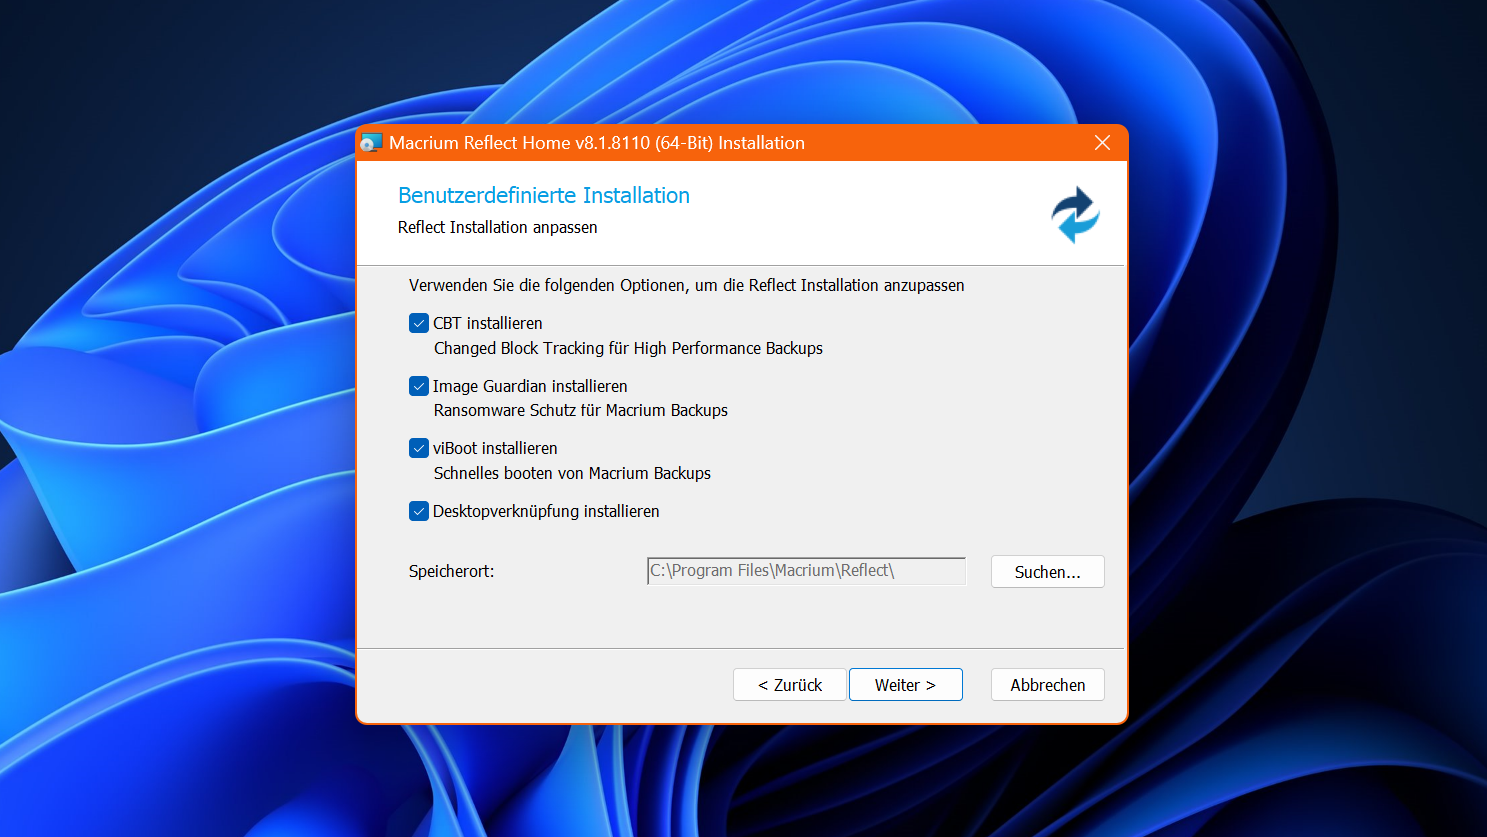Click the 'Speicherort:' label
The width and height of the screenshot is (1487, 837).
coord(451,571)
